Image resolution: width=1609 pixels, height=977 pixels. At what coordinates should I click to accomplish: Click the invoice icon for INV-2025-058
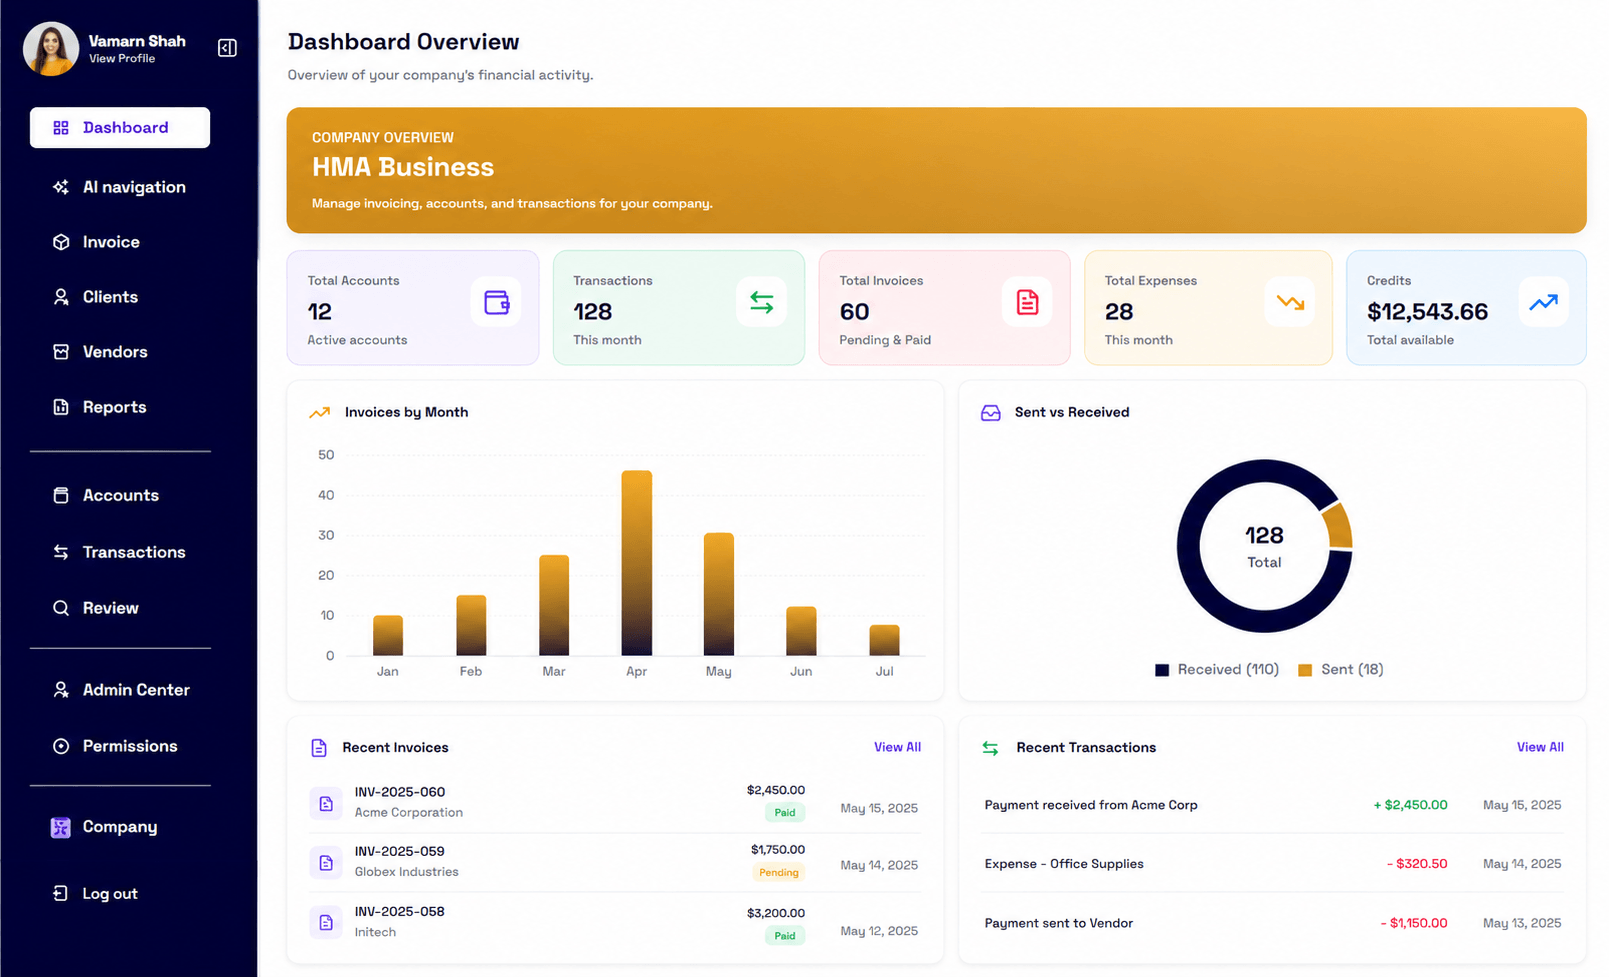pyautogui.click(x=326, y=923)
